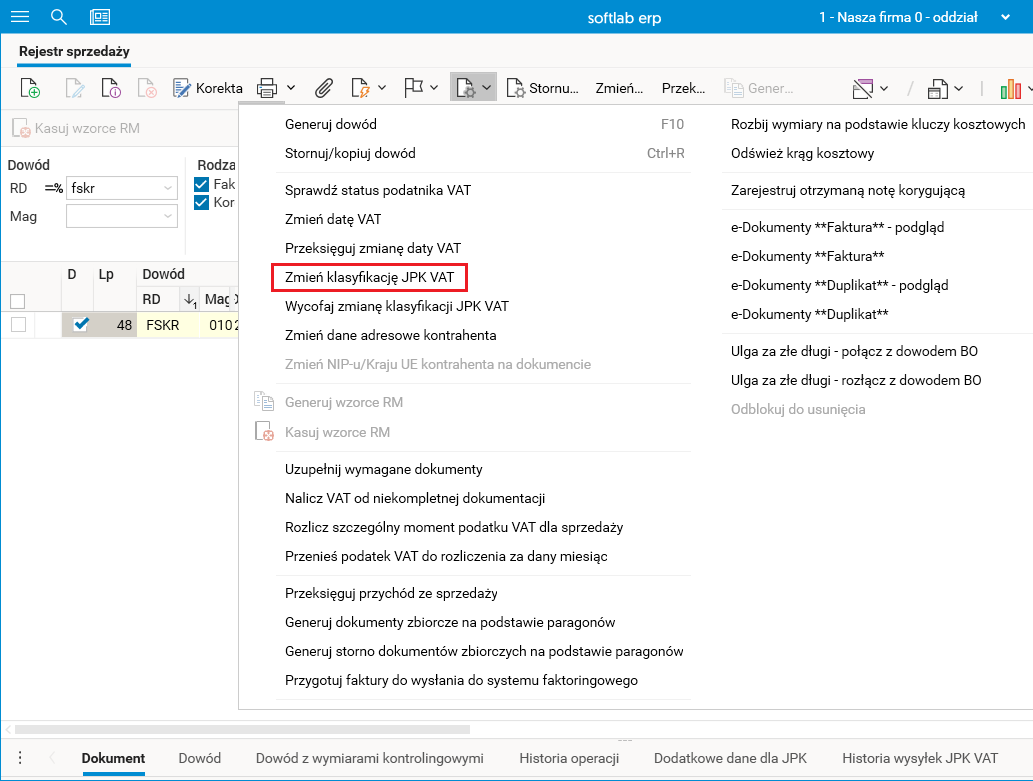Toggle the D column checkmark for row 48
1033x781 pixels.
click(81, 324)
